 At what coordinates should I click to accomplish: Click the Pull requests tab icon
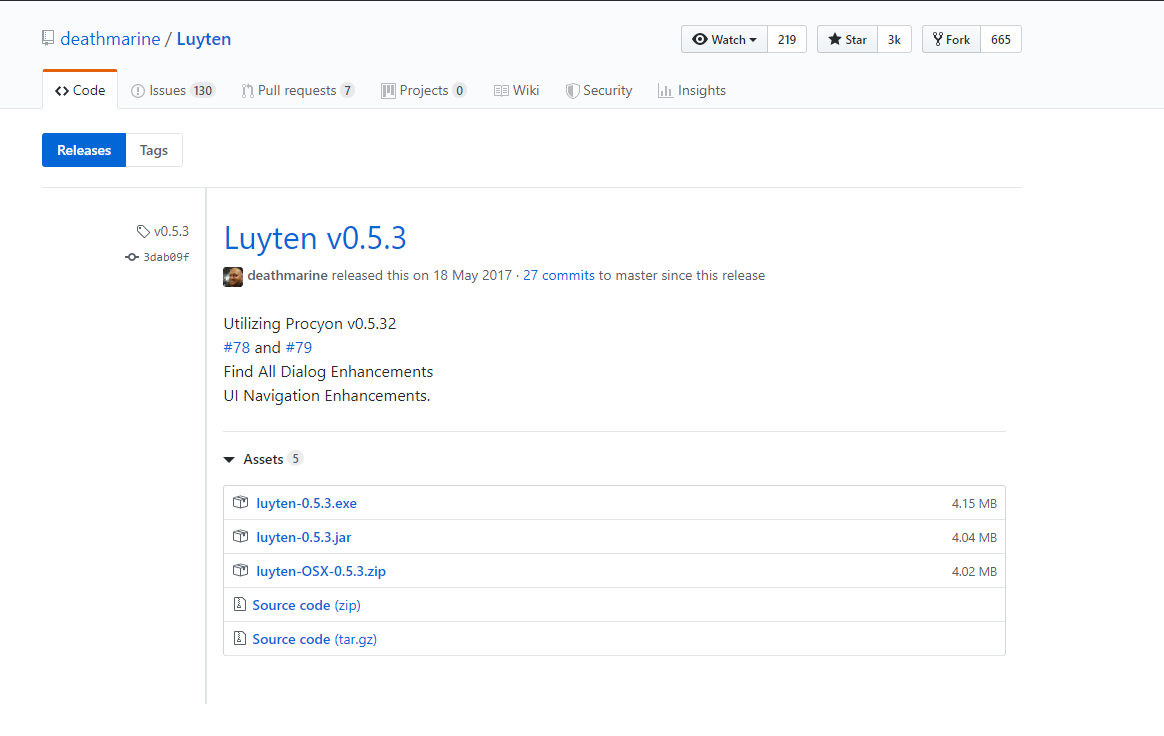(248, 91)
